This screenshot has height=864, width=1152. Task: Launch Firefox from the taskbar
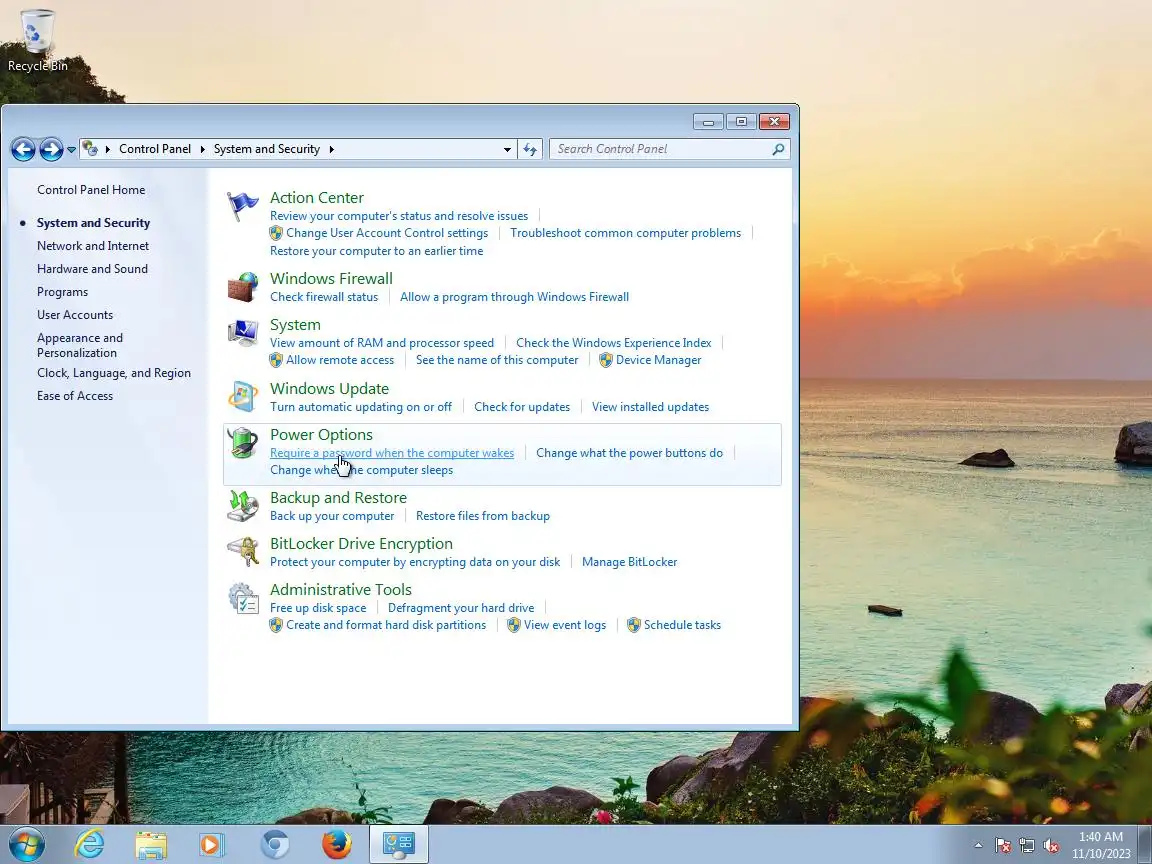coord(336,845)
